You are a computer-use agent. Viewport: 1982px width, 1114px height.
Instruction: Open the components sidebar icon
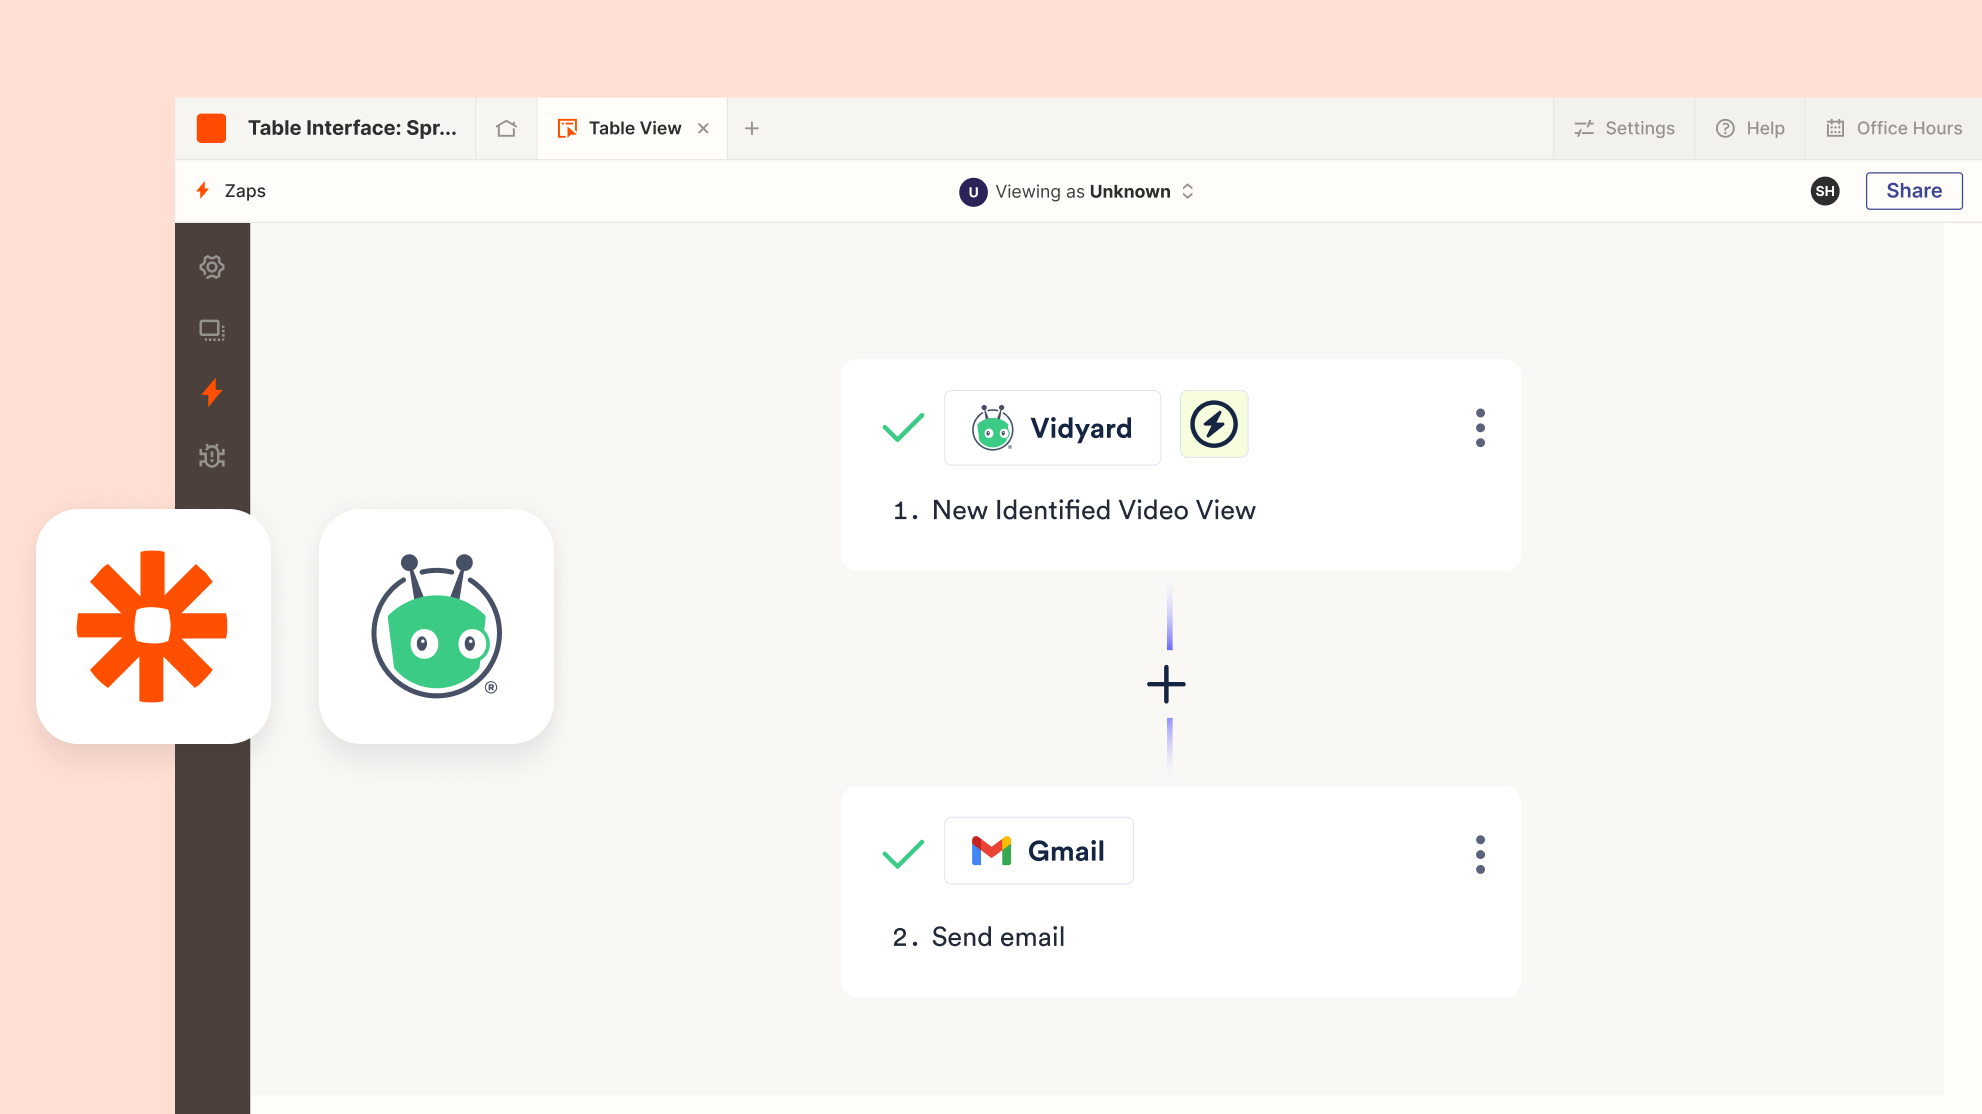tap(212, 330)
